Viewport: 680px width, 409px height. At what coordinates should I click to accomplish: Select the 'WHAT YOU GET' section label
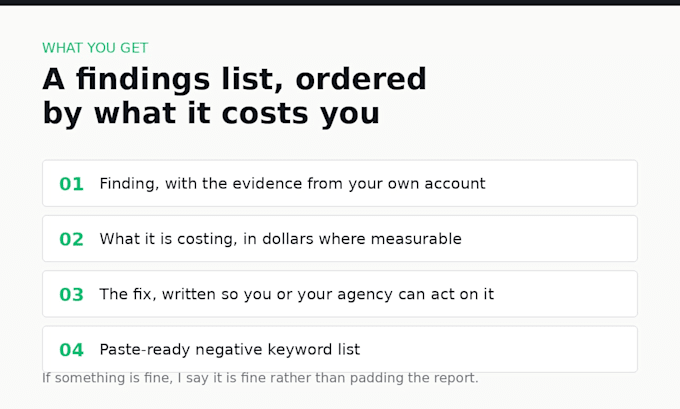tap(95, 48)
